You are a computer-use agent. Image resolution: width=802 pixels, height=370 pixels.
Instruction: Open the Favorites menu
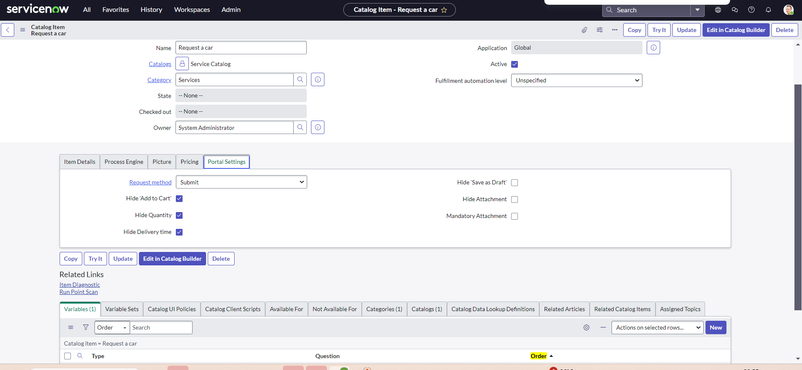coord(116,10)
